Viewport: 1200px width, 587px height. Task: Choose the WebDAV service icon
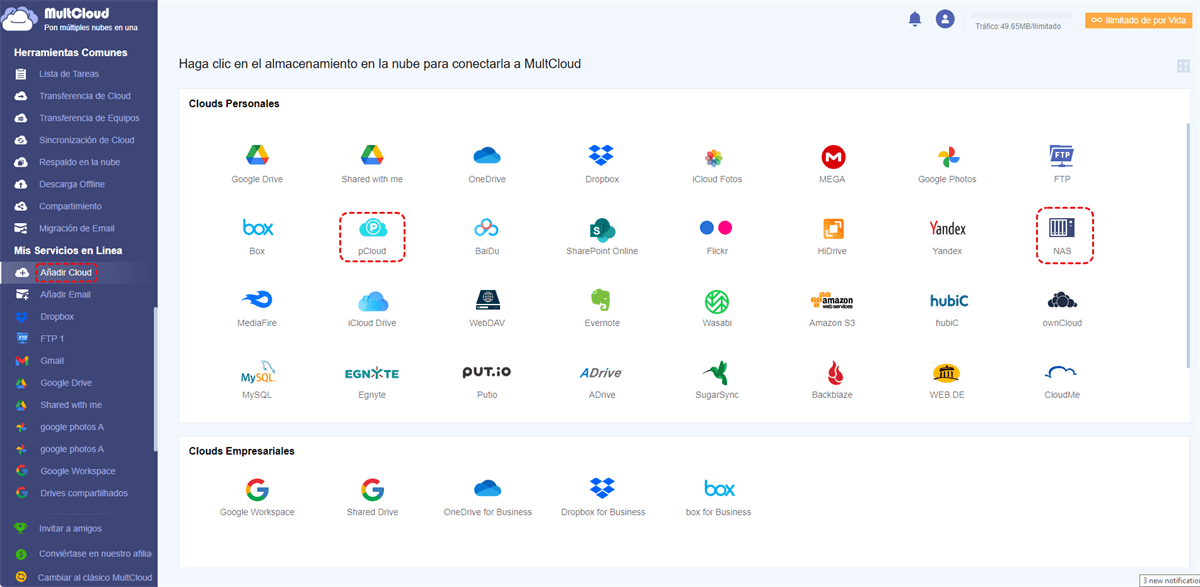[487, 300]
